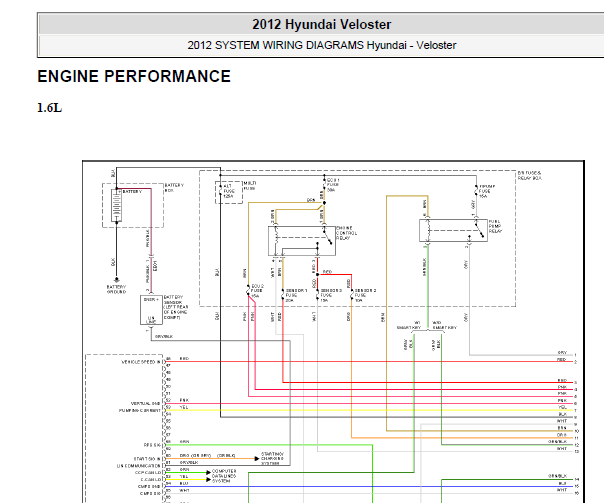Click the battery symbol in the battery box
Screen dimensions: 604x503
coord(116,205)
